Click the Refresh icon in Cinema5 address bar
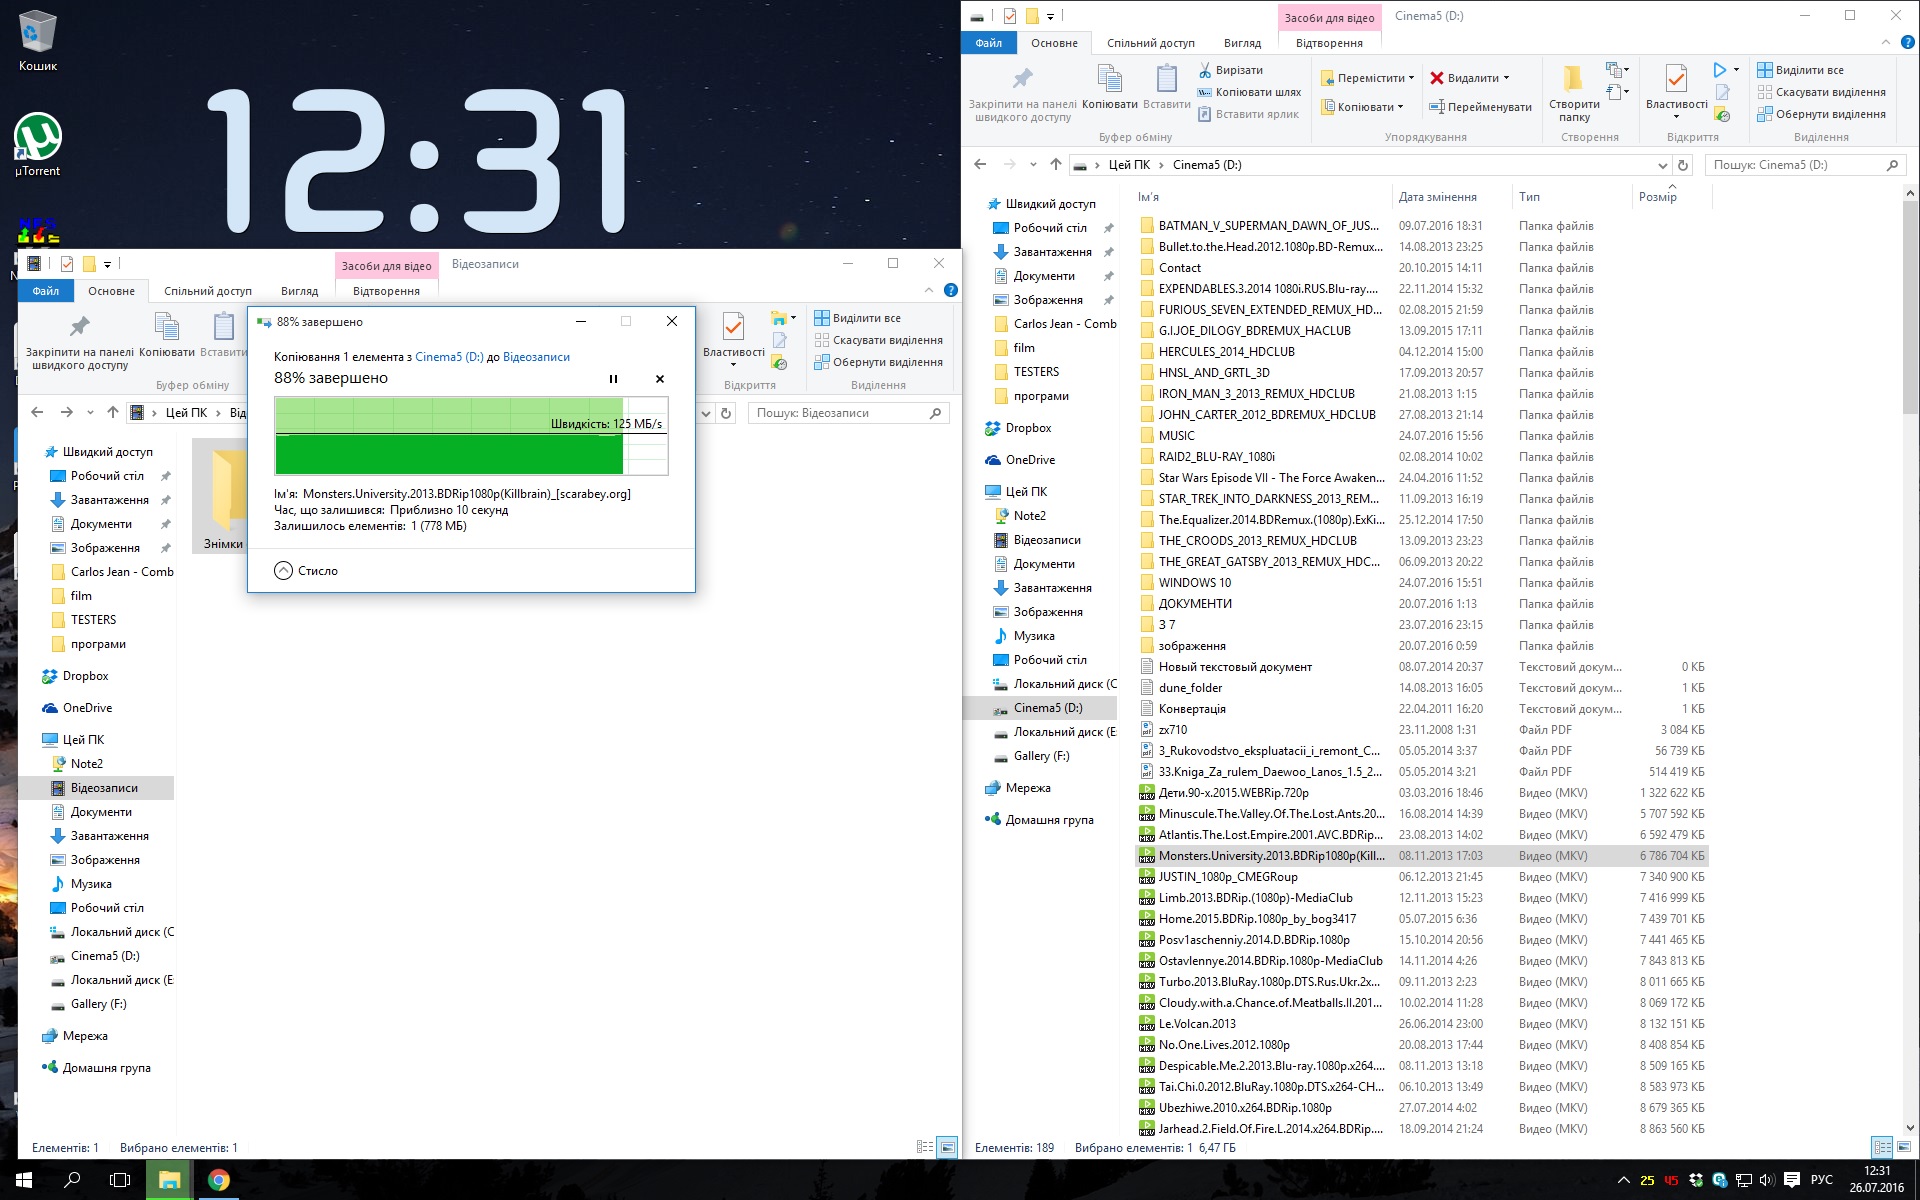 tap(1683, 165)
